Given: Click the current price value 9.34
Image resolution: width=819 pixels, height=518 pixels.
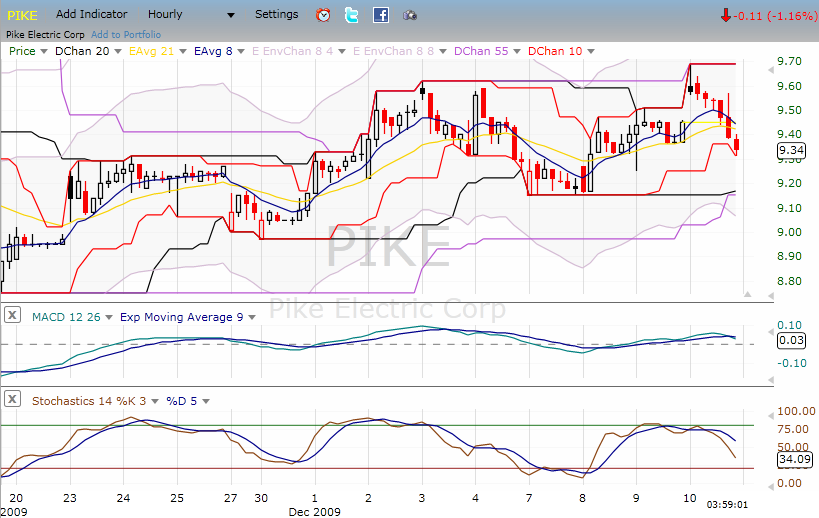Looking at the screenshot, I should [x=791, y=150].
